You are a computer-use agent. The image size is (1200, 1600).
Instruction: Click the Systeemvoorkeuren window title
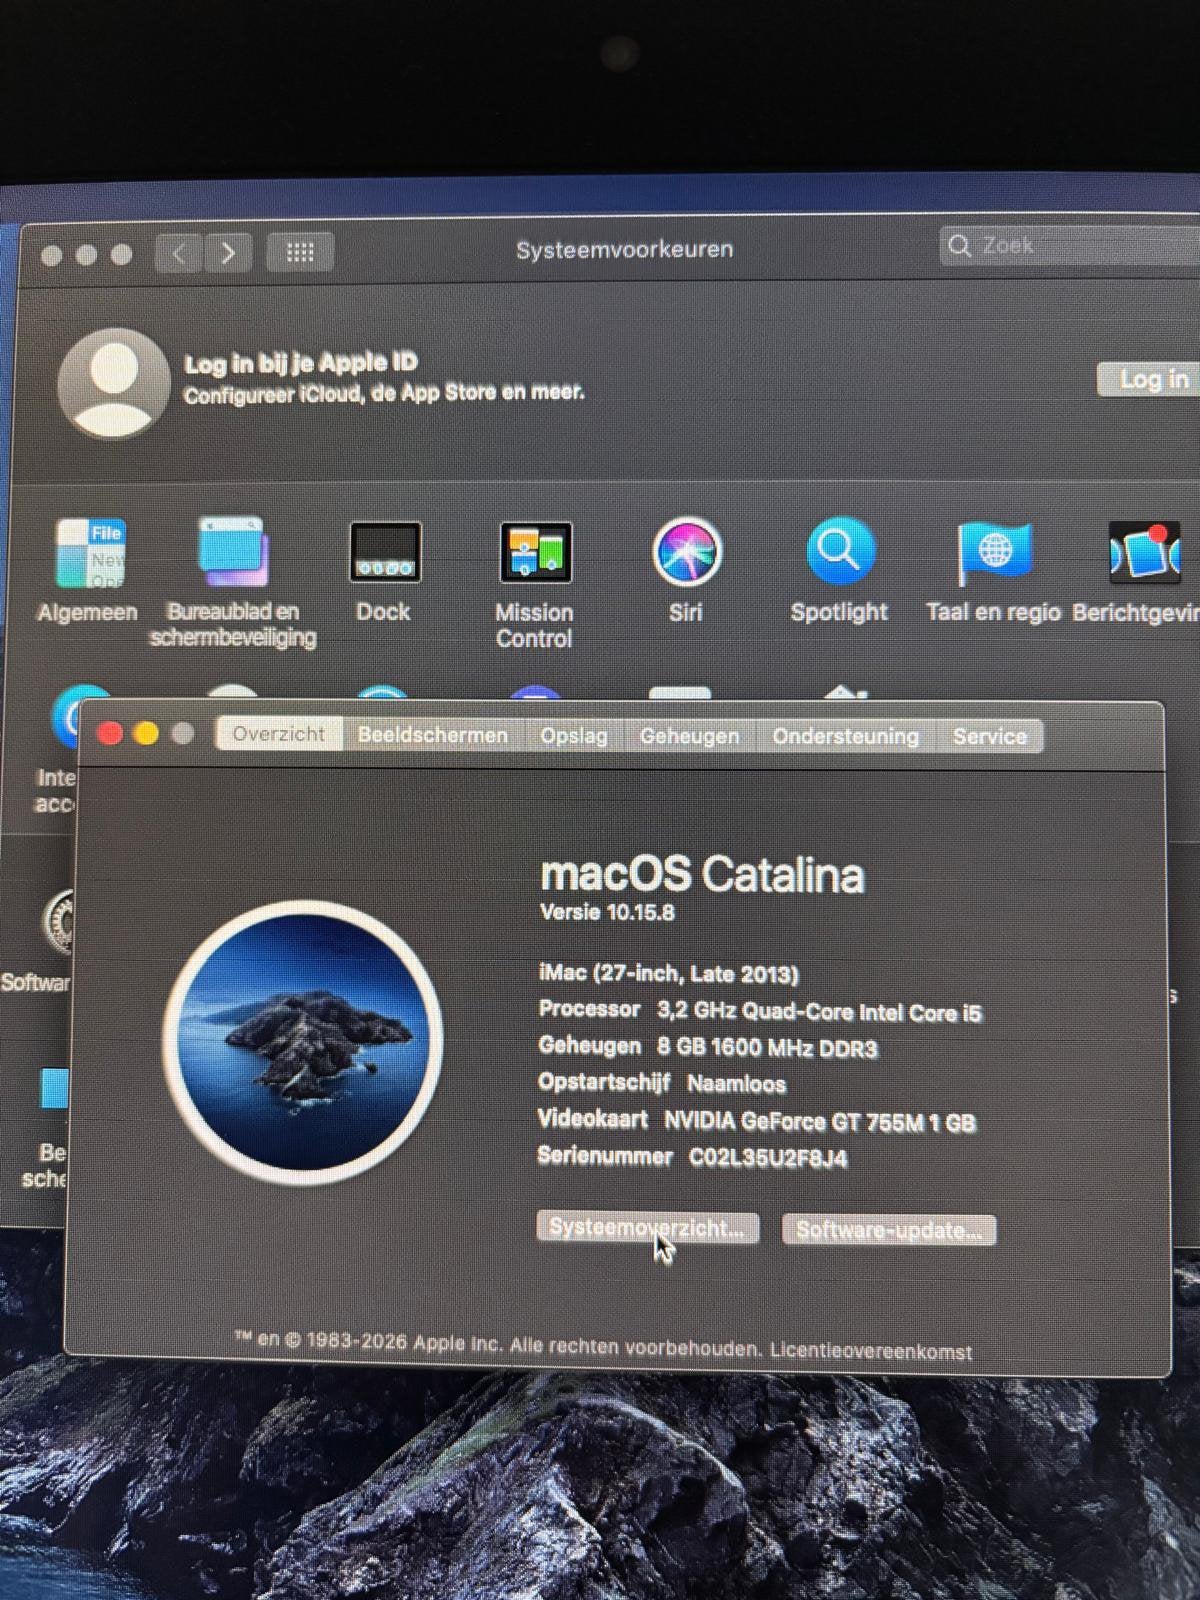[625, 249]
